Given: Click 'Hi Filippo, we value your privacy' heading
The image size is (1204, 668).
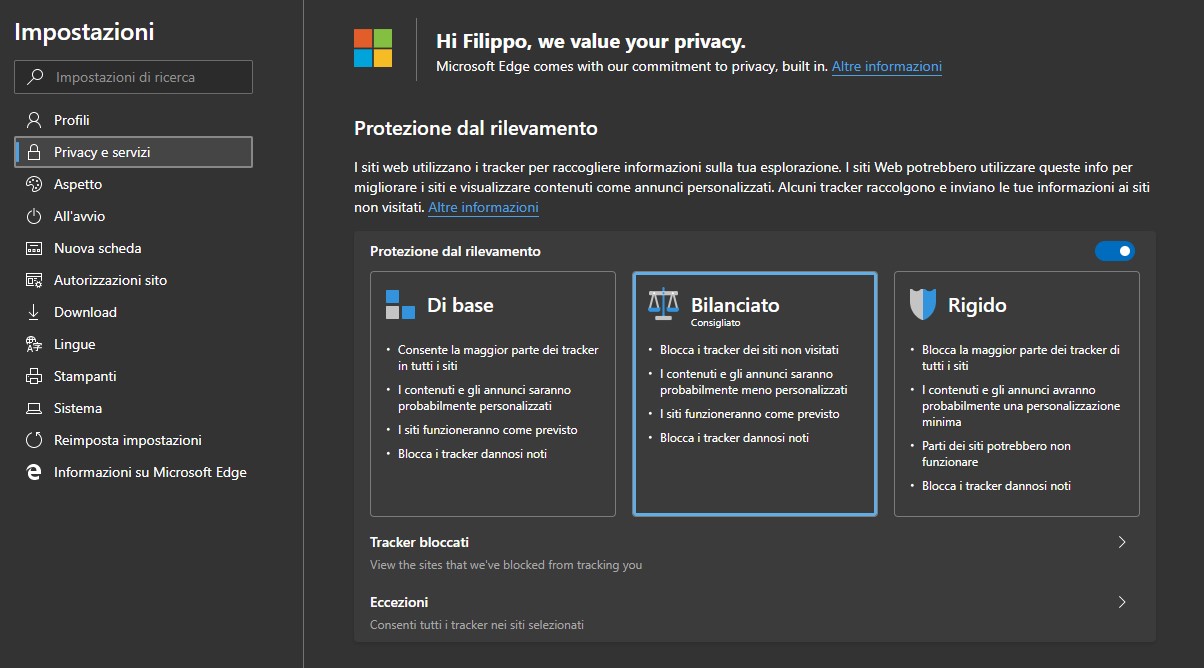Looking at the screenshot, I should [591, 42].
